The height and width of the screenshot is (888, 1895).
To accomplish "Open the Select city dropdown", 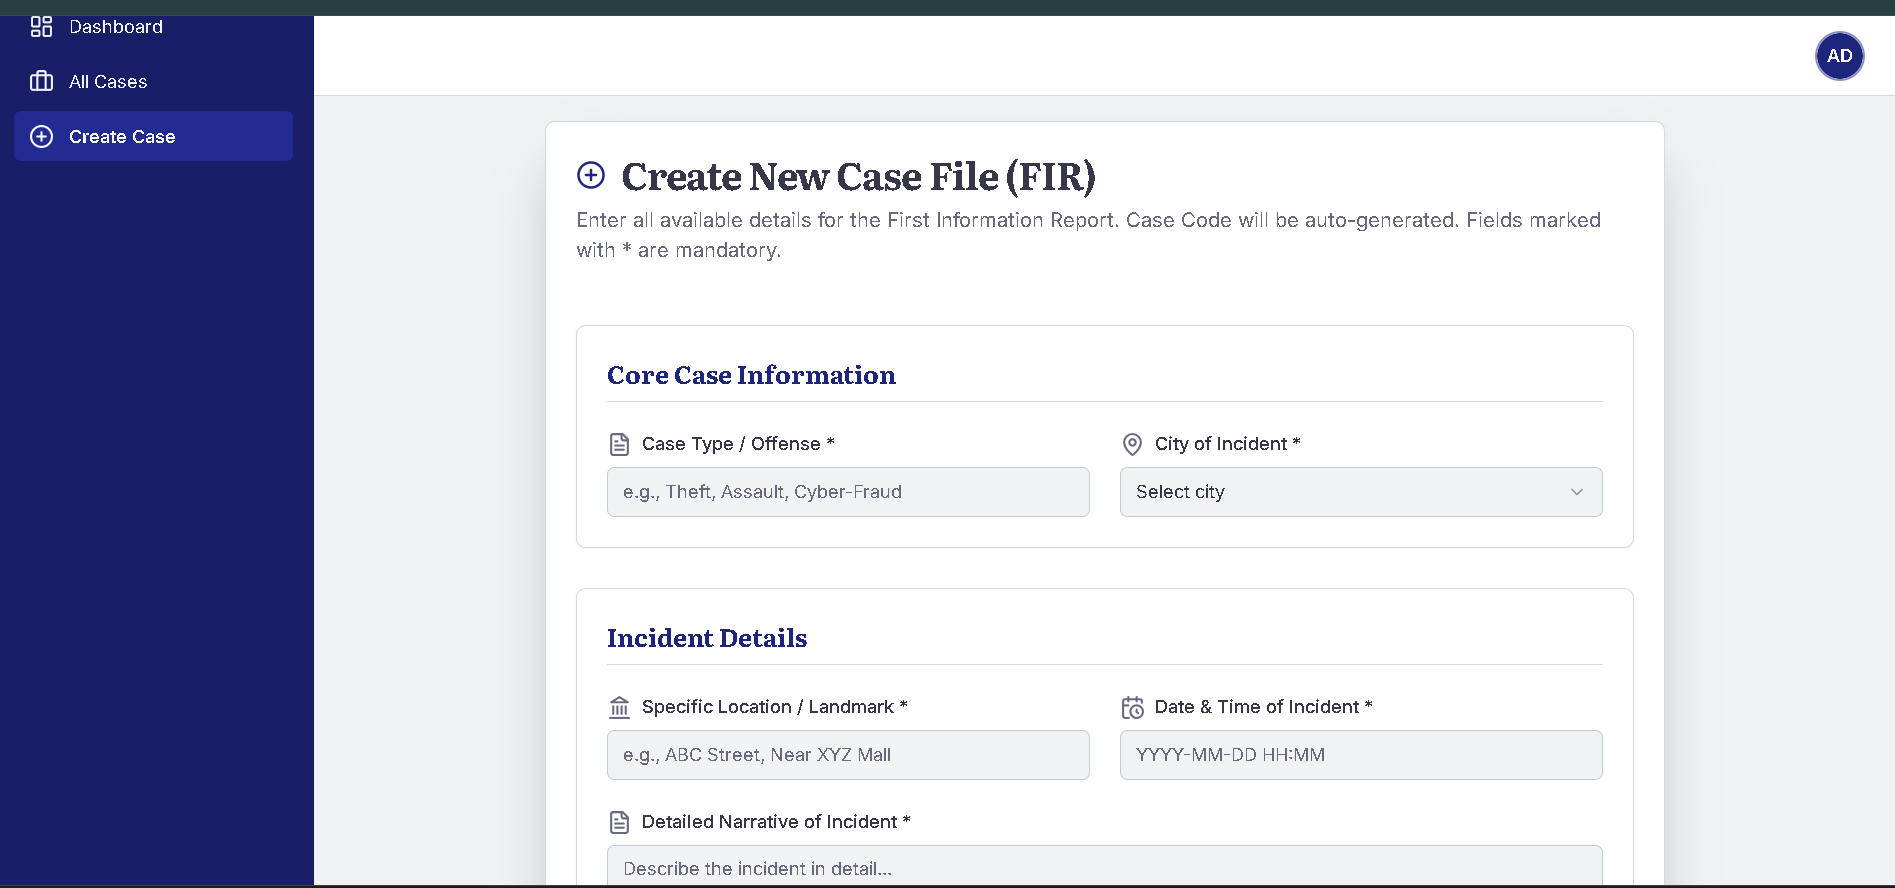I will coord(1361,492).
